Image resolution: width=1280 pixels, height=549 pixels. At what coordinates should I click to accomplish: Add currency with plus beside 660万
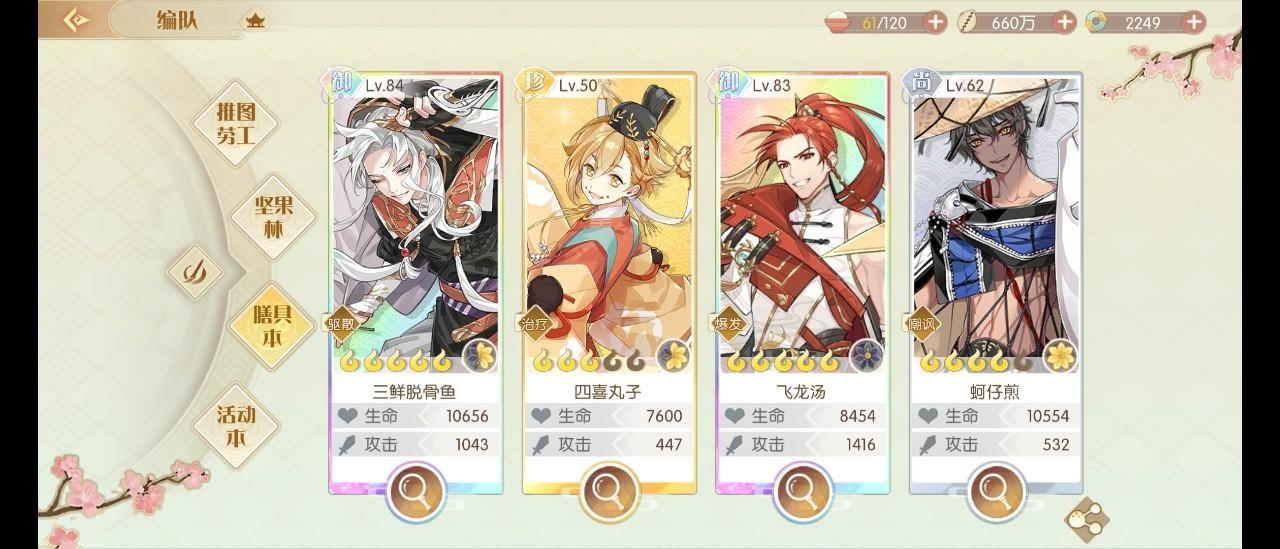1065,22
